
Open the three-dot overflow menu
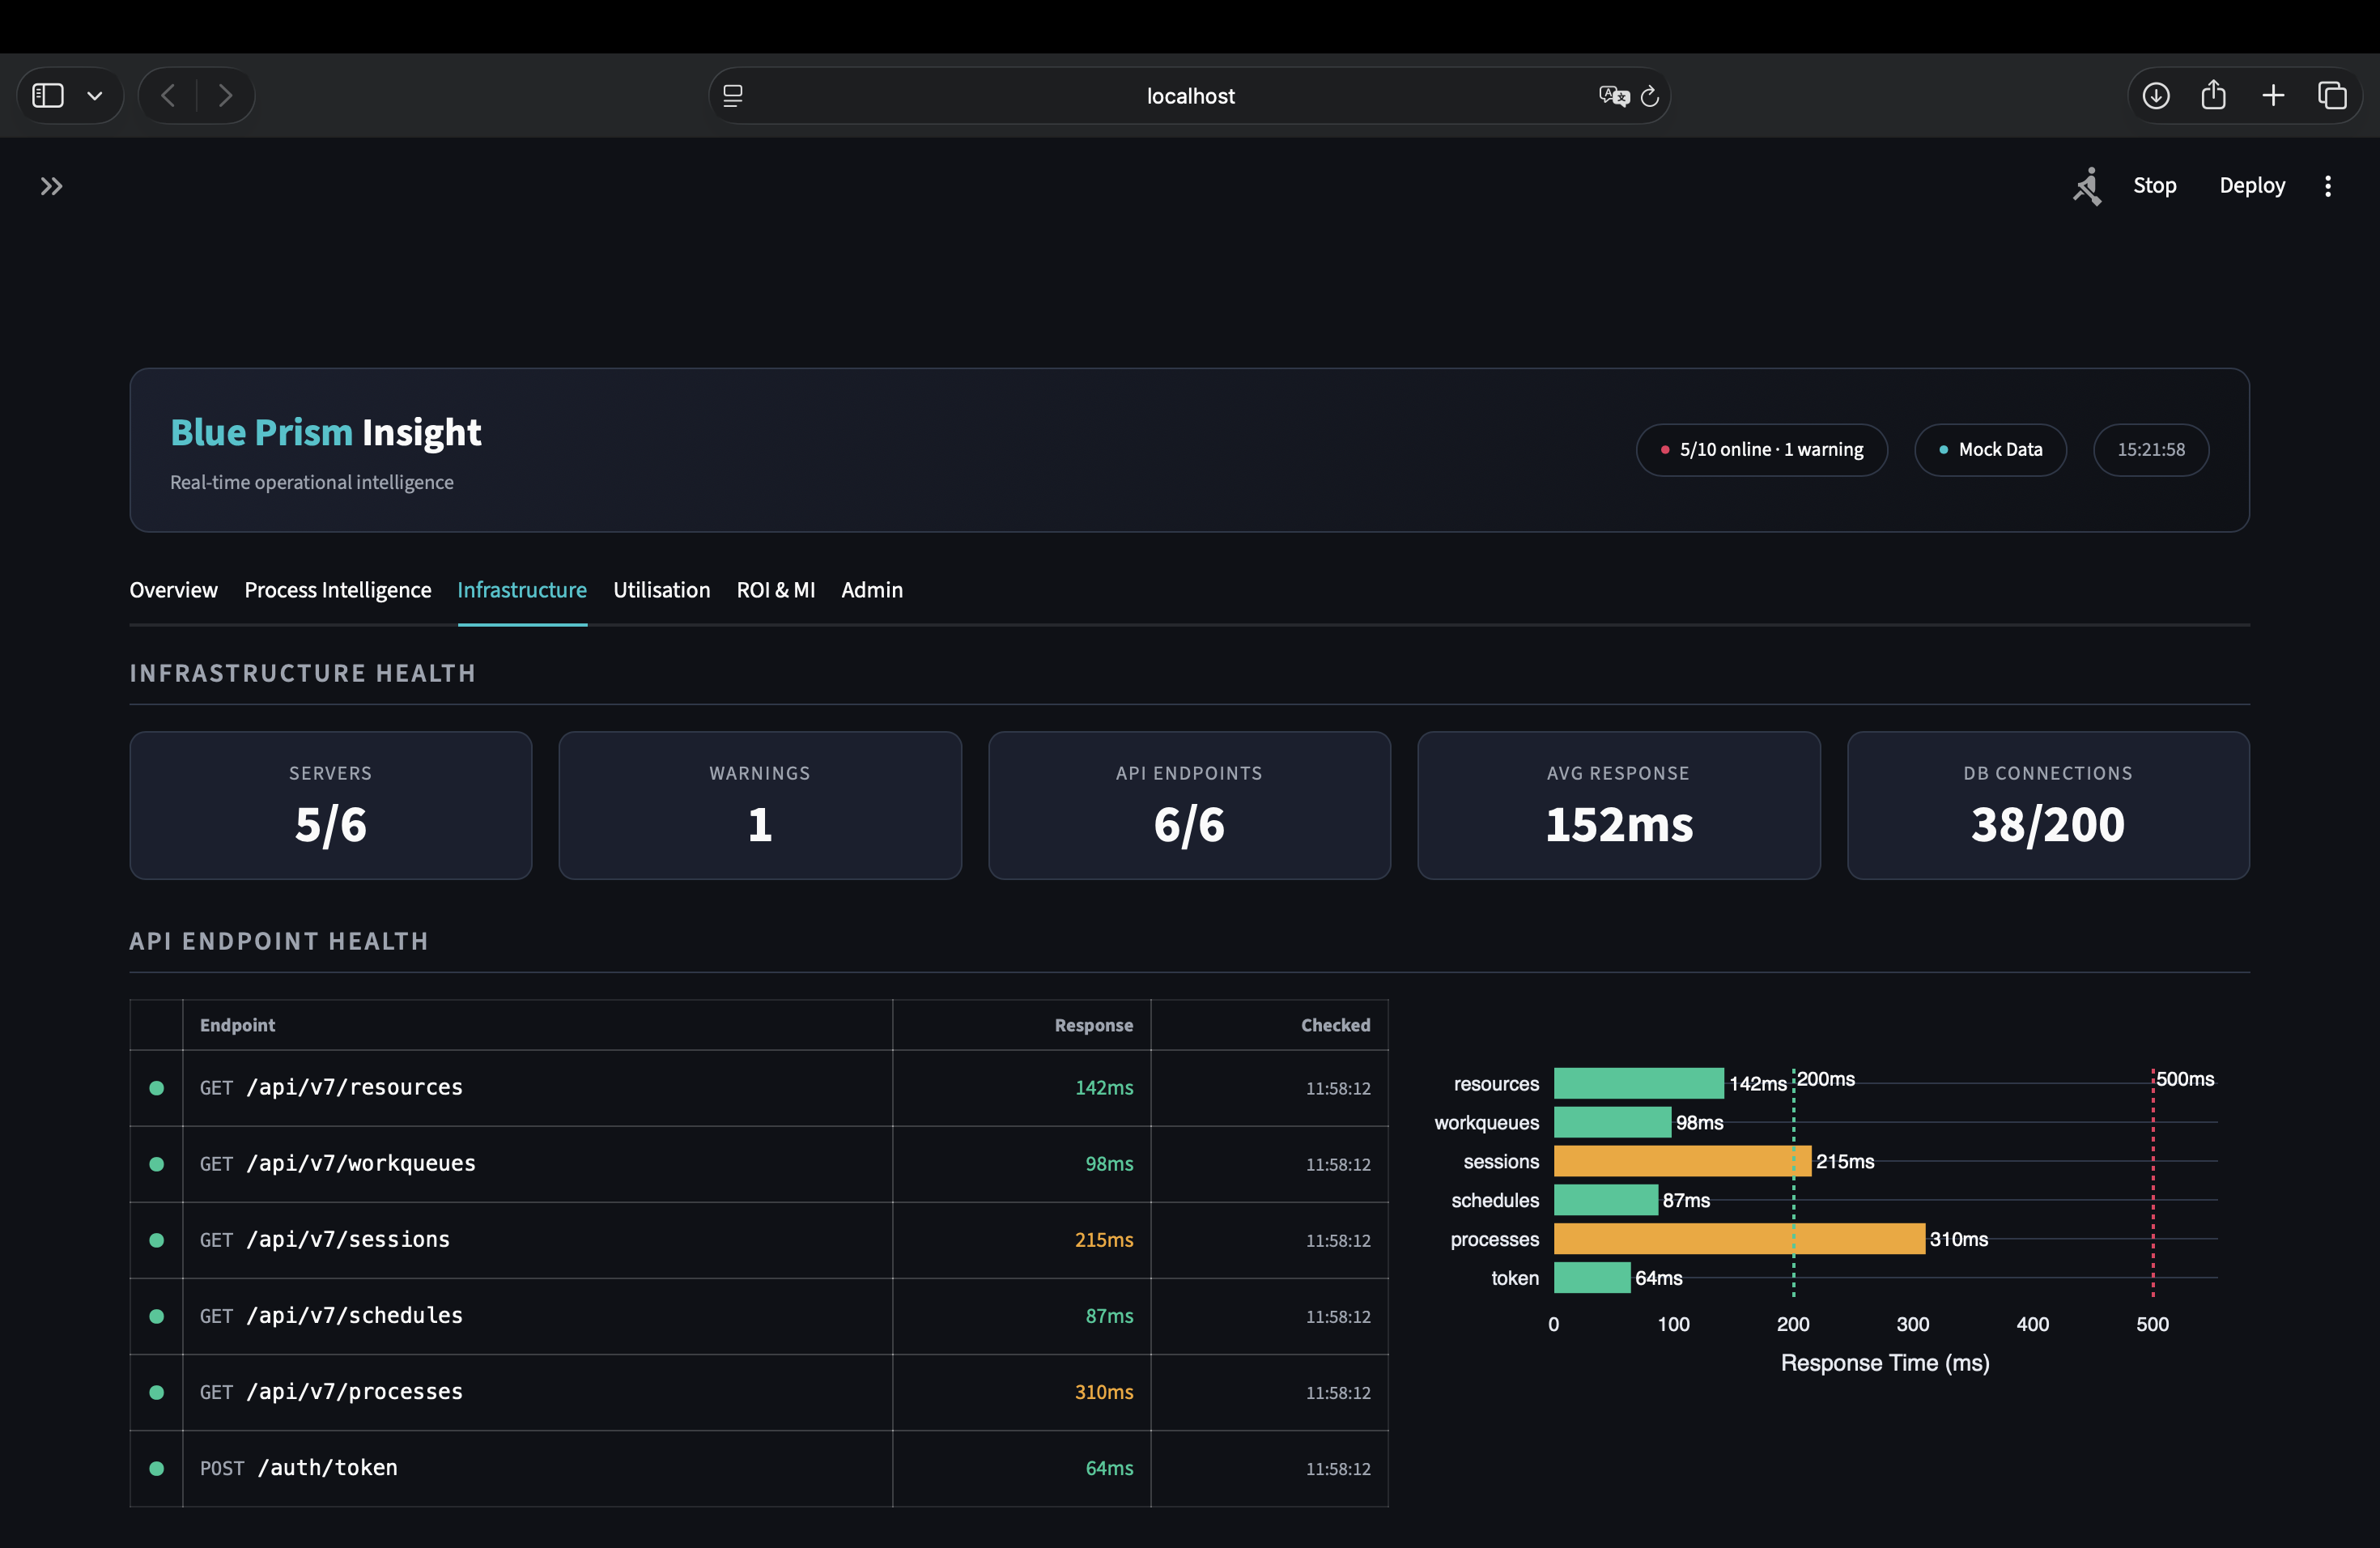pos(2328,186)
